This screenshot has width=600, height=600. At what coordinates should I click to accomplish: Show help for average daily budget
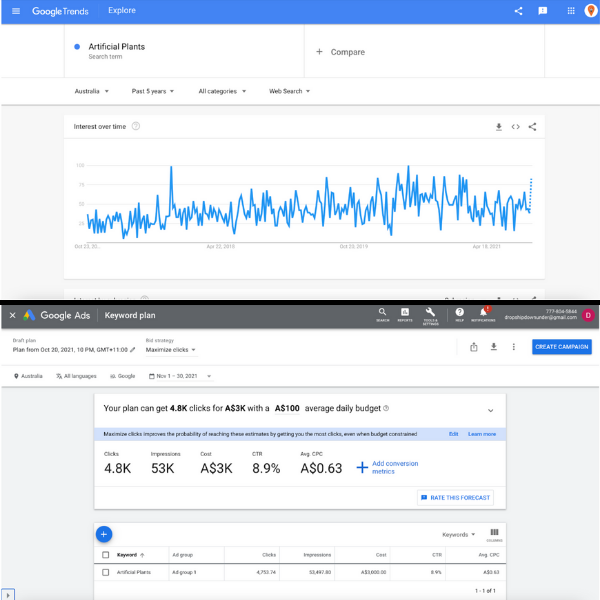click(x=386, y=408)
